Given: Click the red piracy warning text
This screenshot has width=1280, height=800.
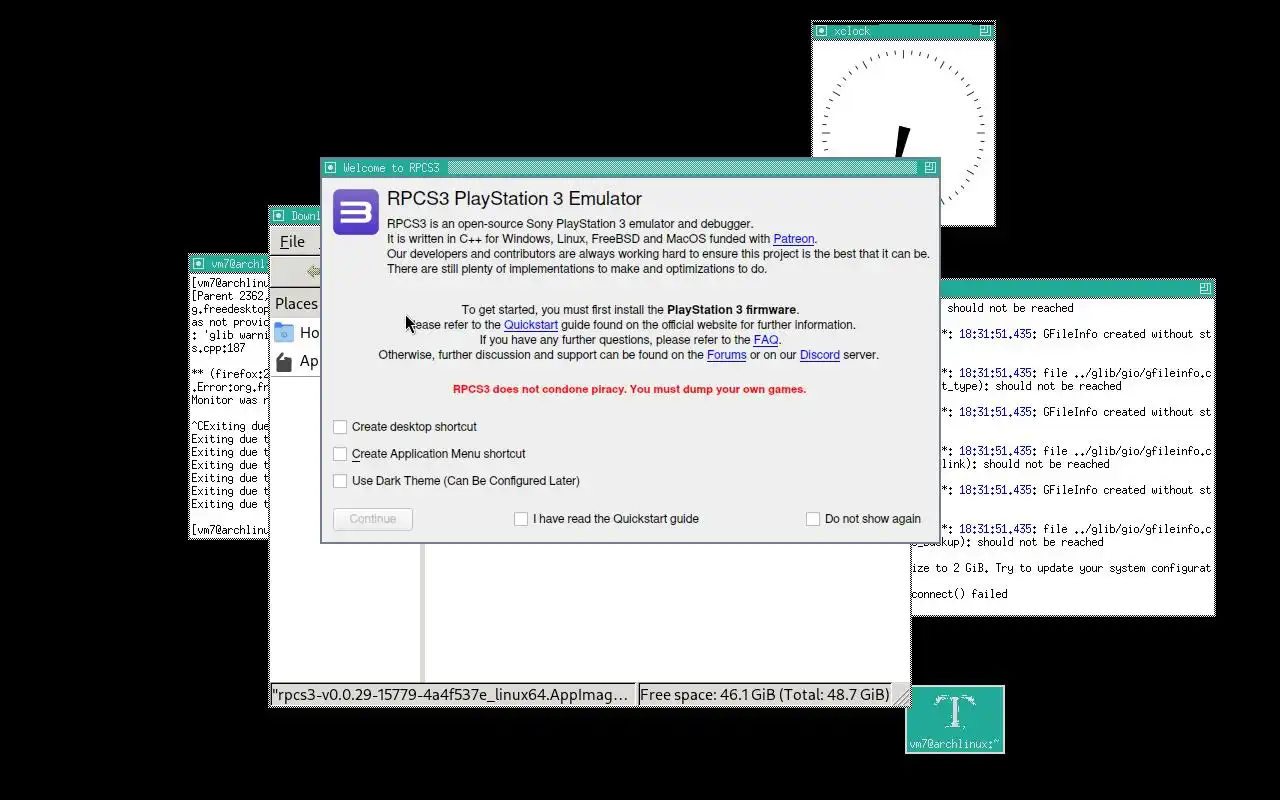Looking at the screenshot, I should (629, 389).
